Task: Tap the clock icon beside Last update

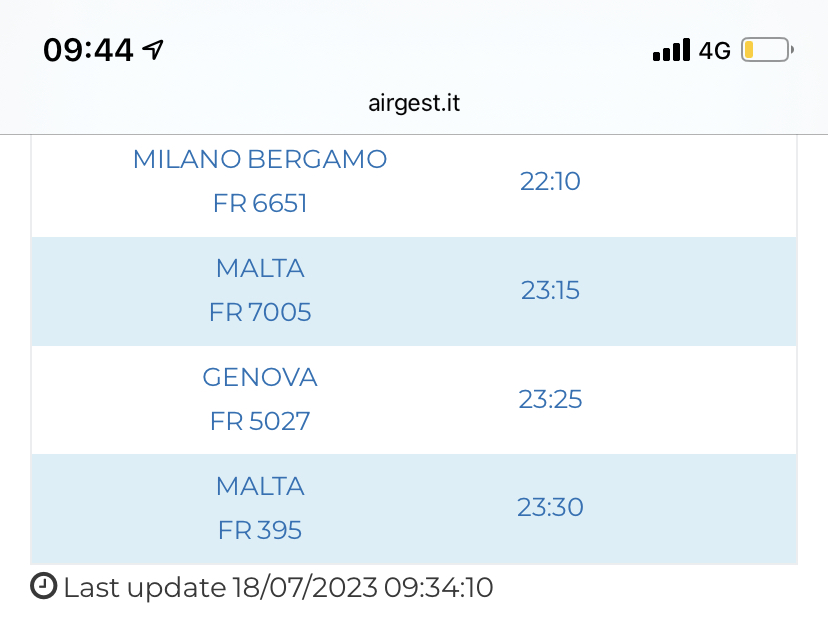Action: (x=44, y=587)
